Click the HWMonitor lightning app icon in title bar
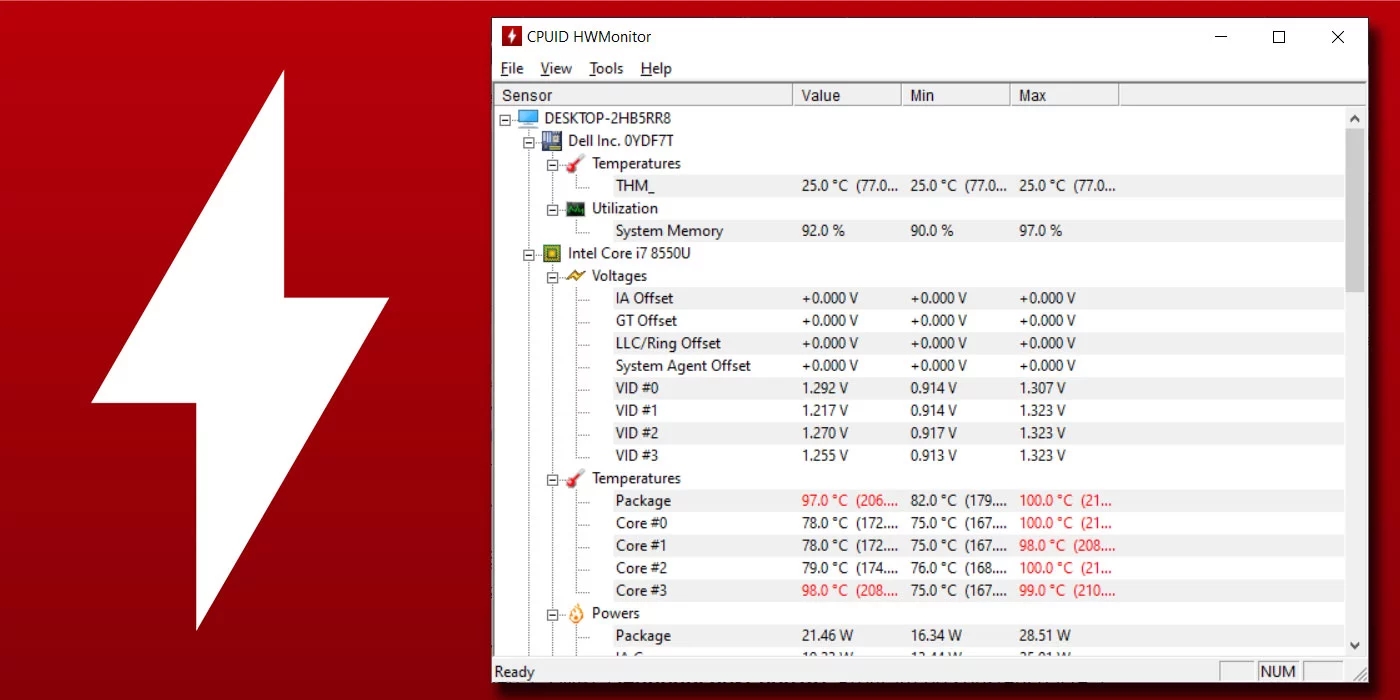 (511, 37)
